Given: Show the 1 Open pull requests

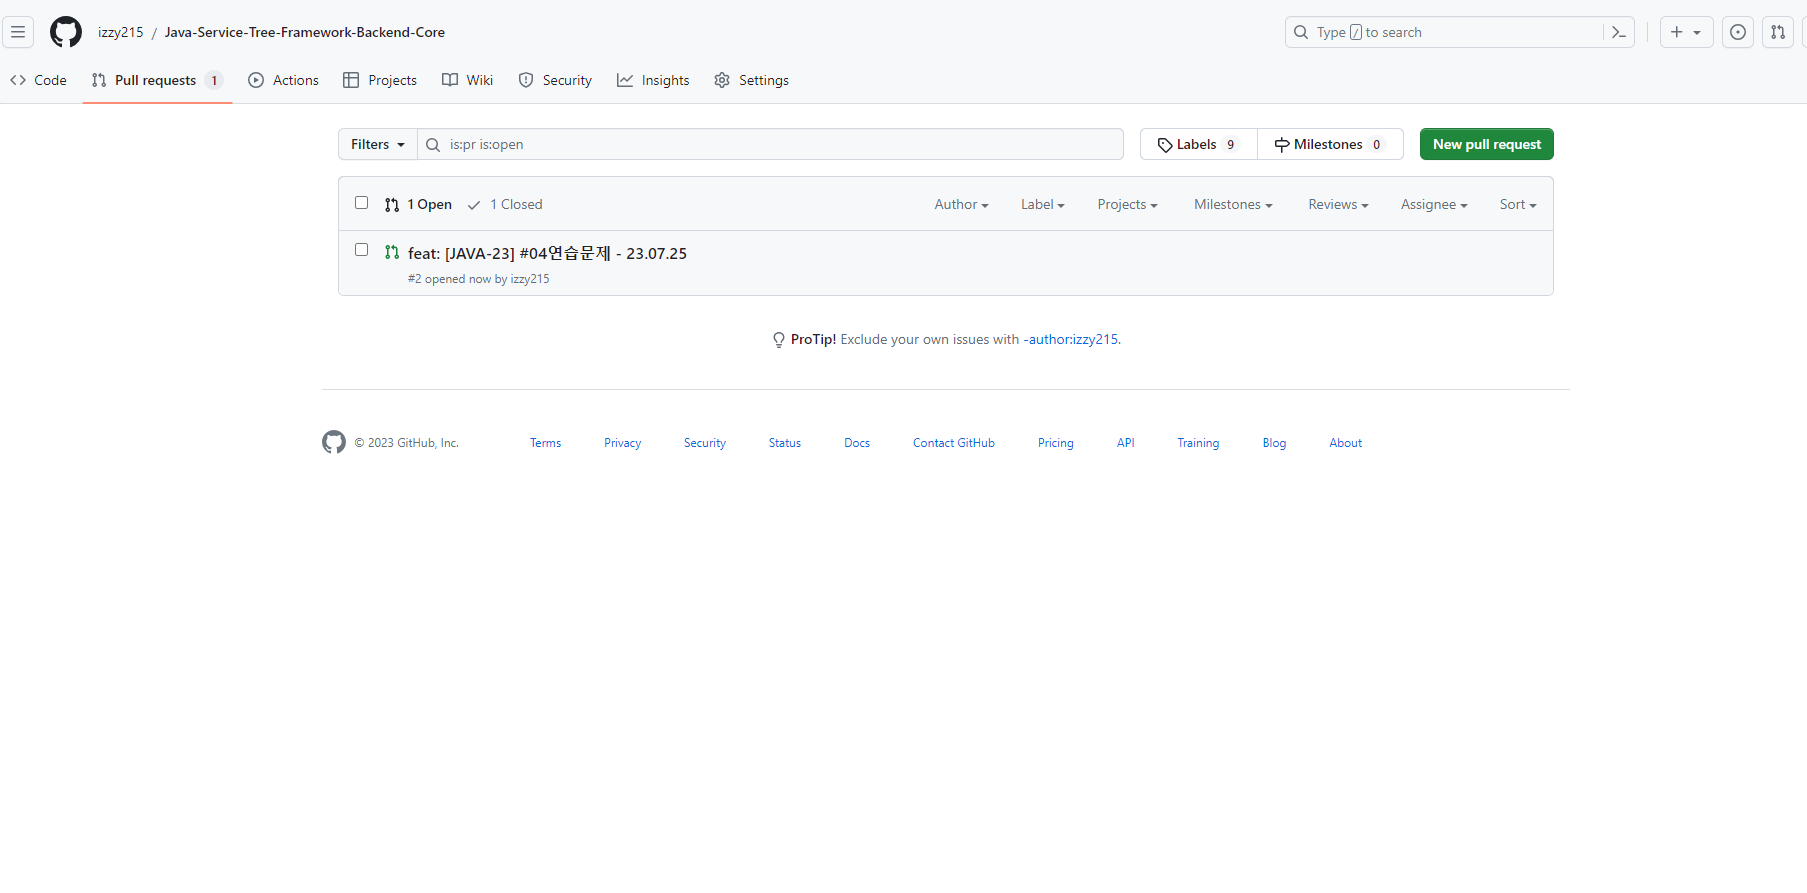Looking at the screenshot, I should [418, 204].
